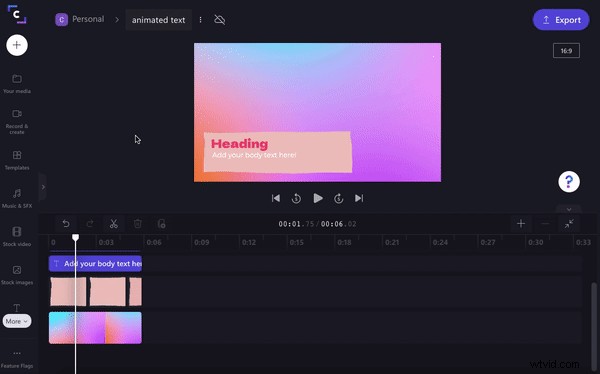
Task: Select the pink paper overlay clip
Action: click(x=96, y=292)
